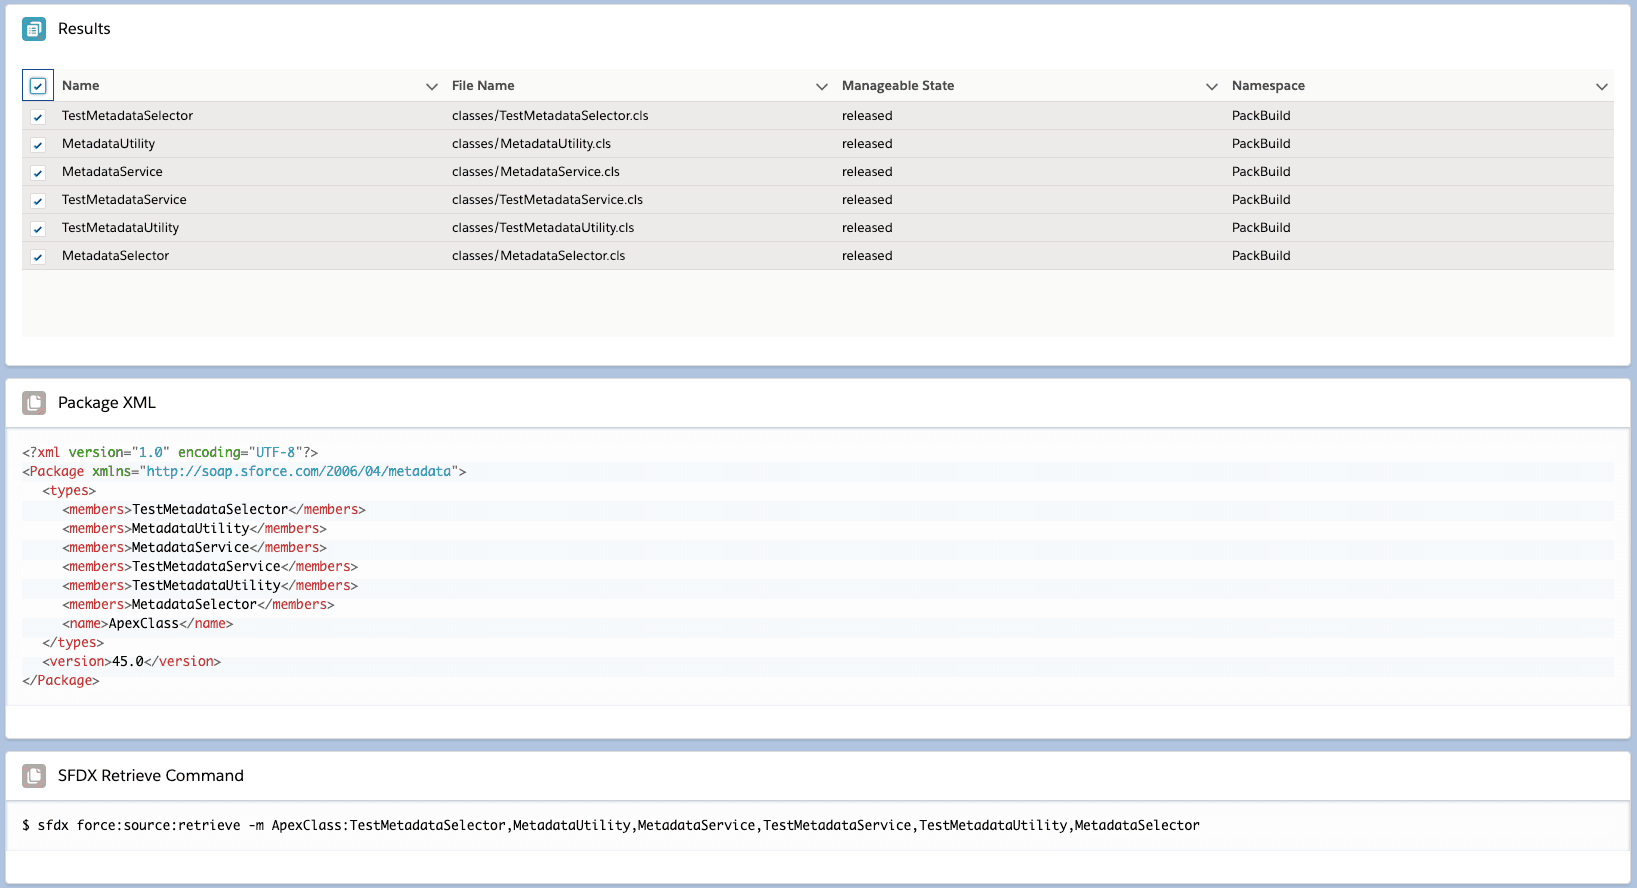1637x888 pixels.
Task: Click the TestMetadataSelector members XML line
Action: (214, 510)
